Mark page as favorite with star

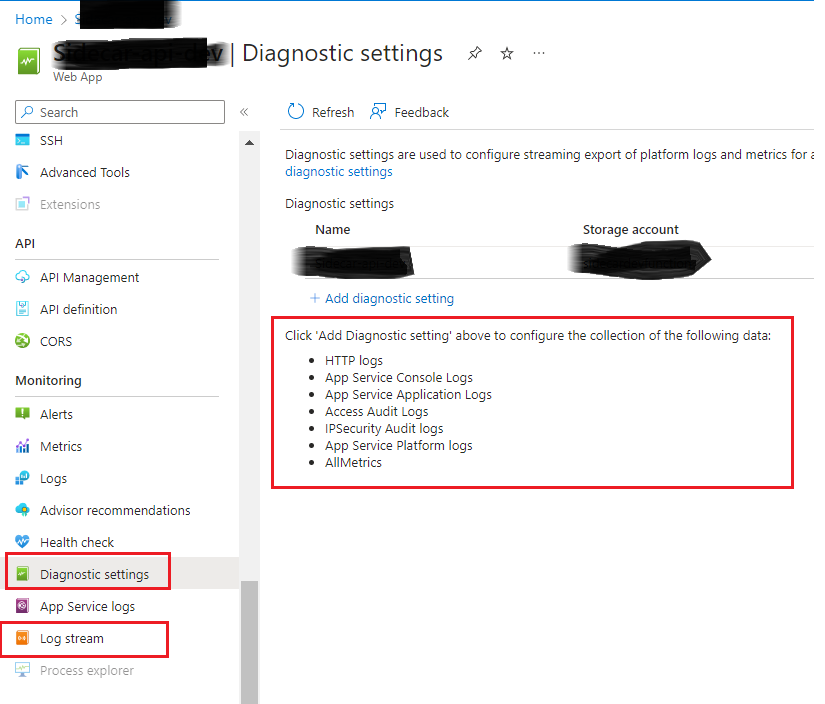[x=507, y=53]
